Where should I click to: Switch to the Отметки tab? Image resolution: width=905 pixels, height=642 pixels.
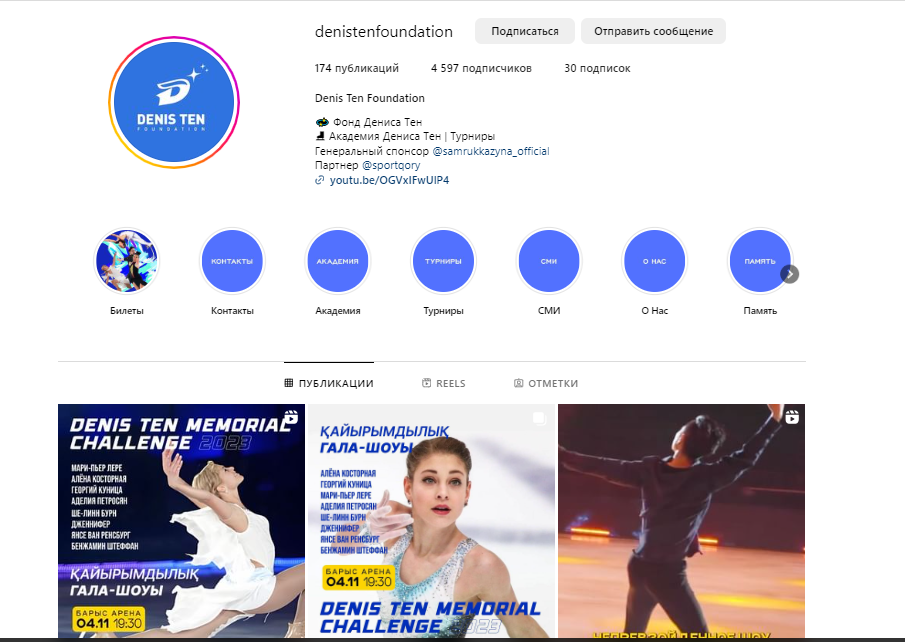546,383
